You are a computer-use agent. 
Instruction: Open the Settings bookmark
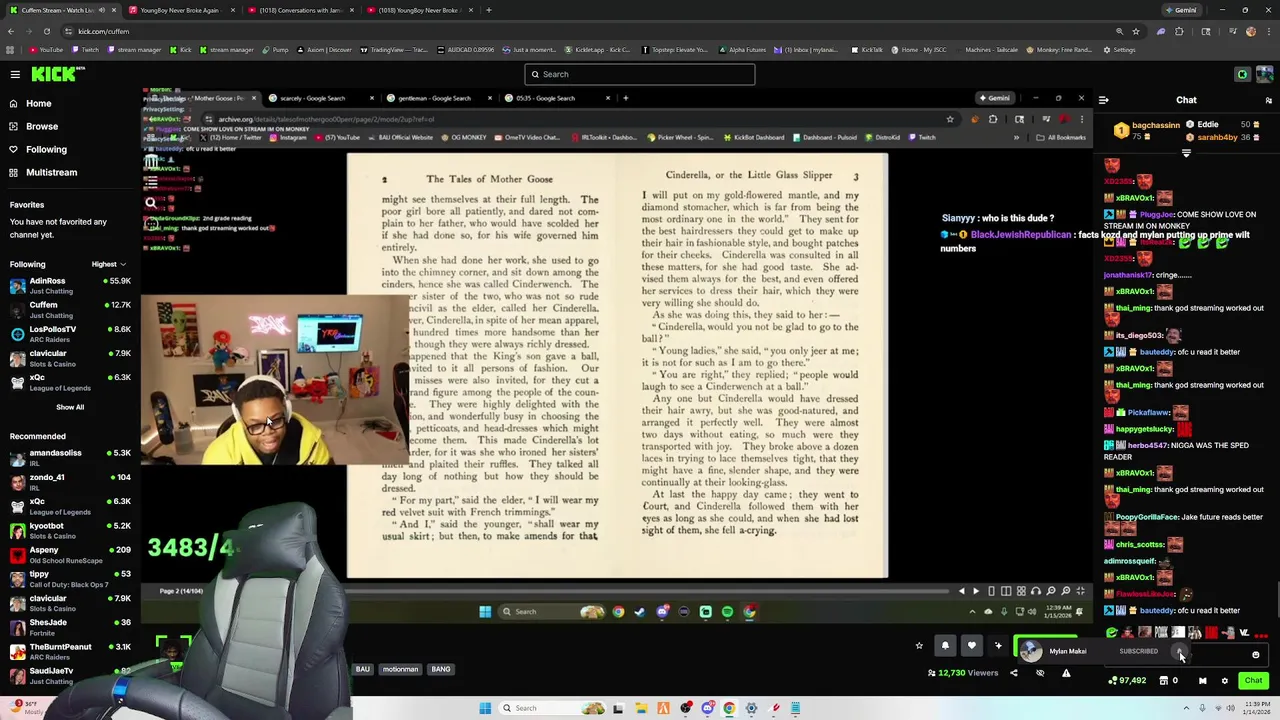tap(1119, 50)
